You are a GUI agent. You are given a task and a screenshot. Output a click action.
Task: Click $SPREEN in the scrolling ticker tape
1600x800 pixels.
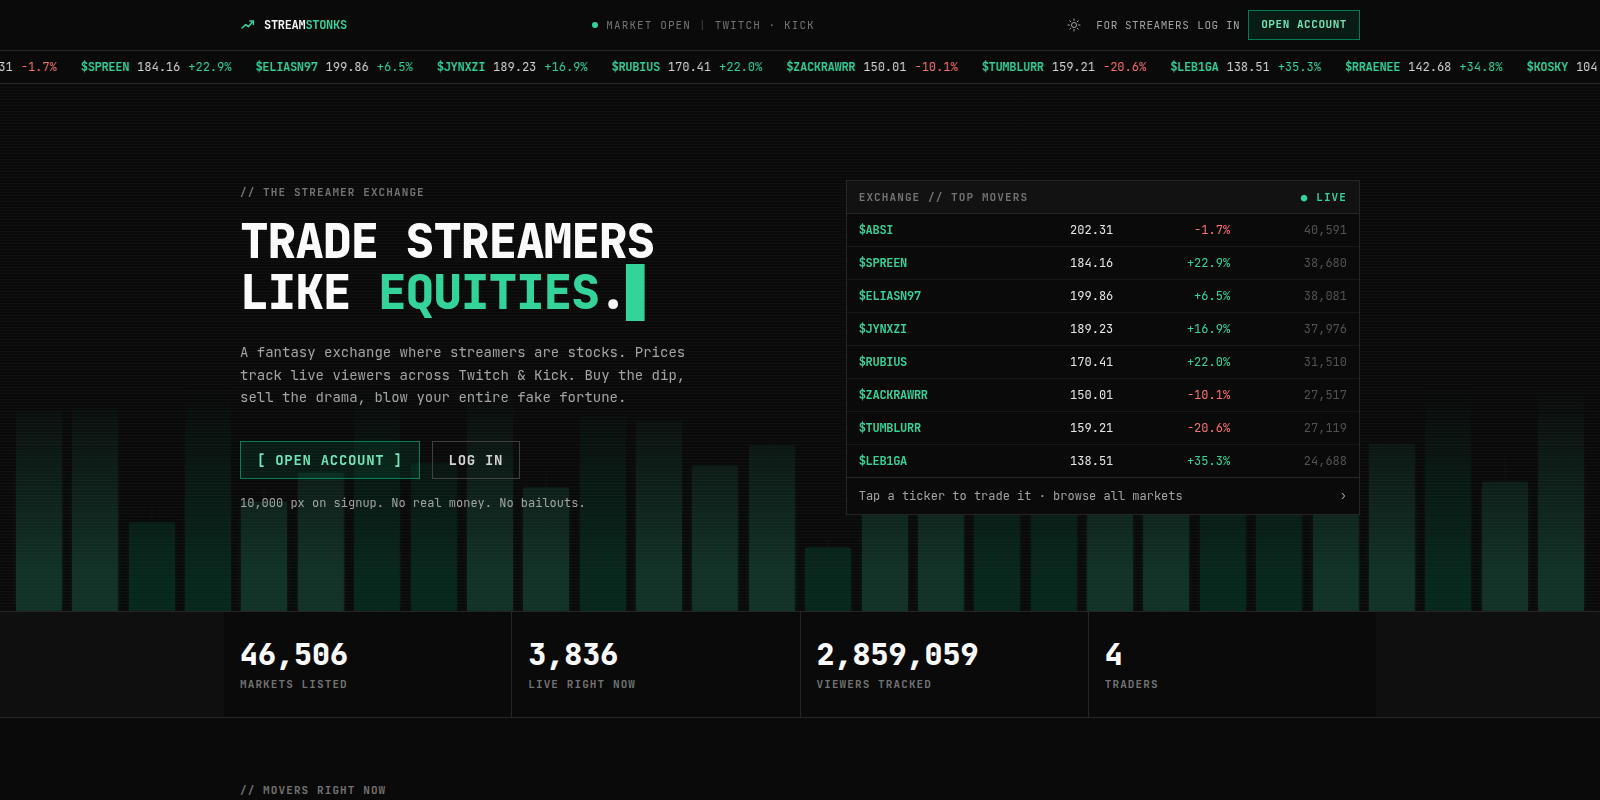tap(156, 67)
